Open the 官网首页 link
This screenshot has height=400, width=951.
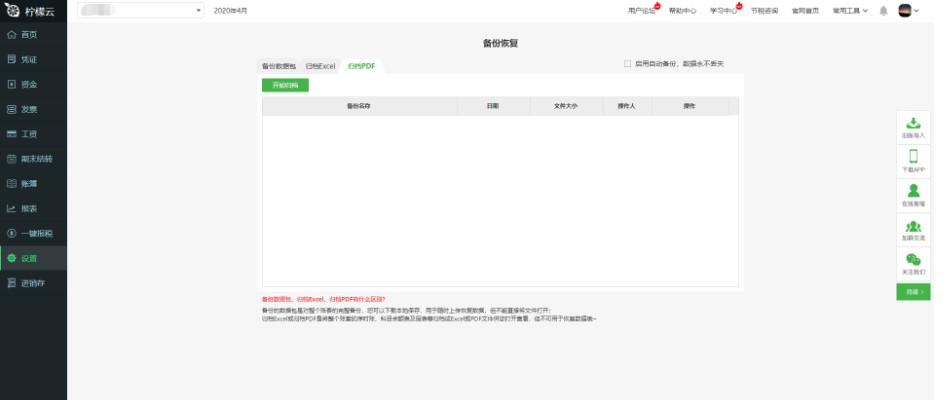[805, 11]
